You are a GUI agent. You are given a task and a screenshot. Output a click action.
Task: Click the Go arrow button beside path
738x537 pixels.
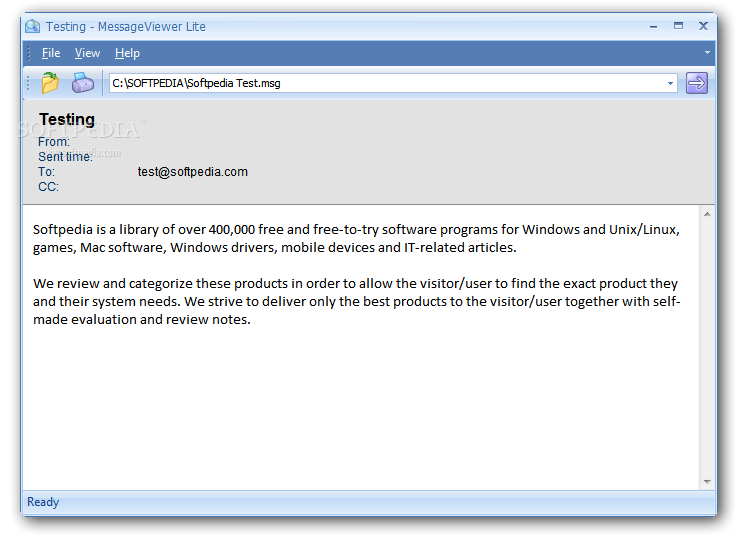697,83
